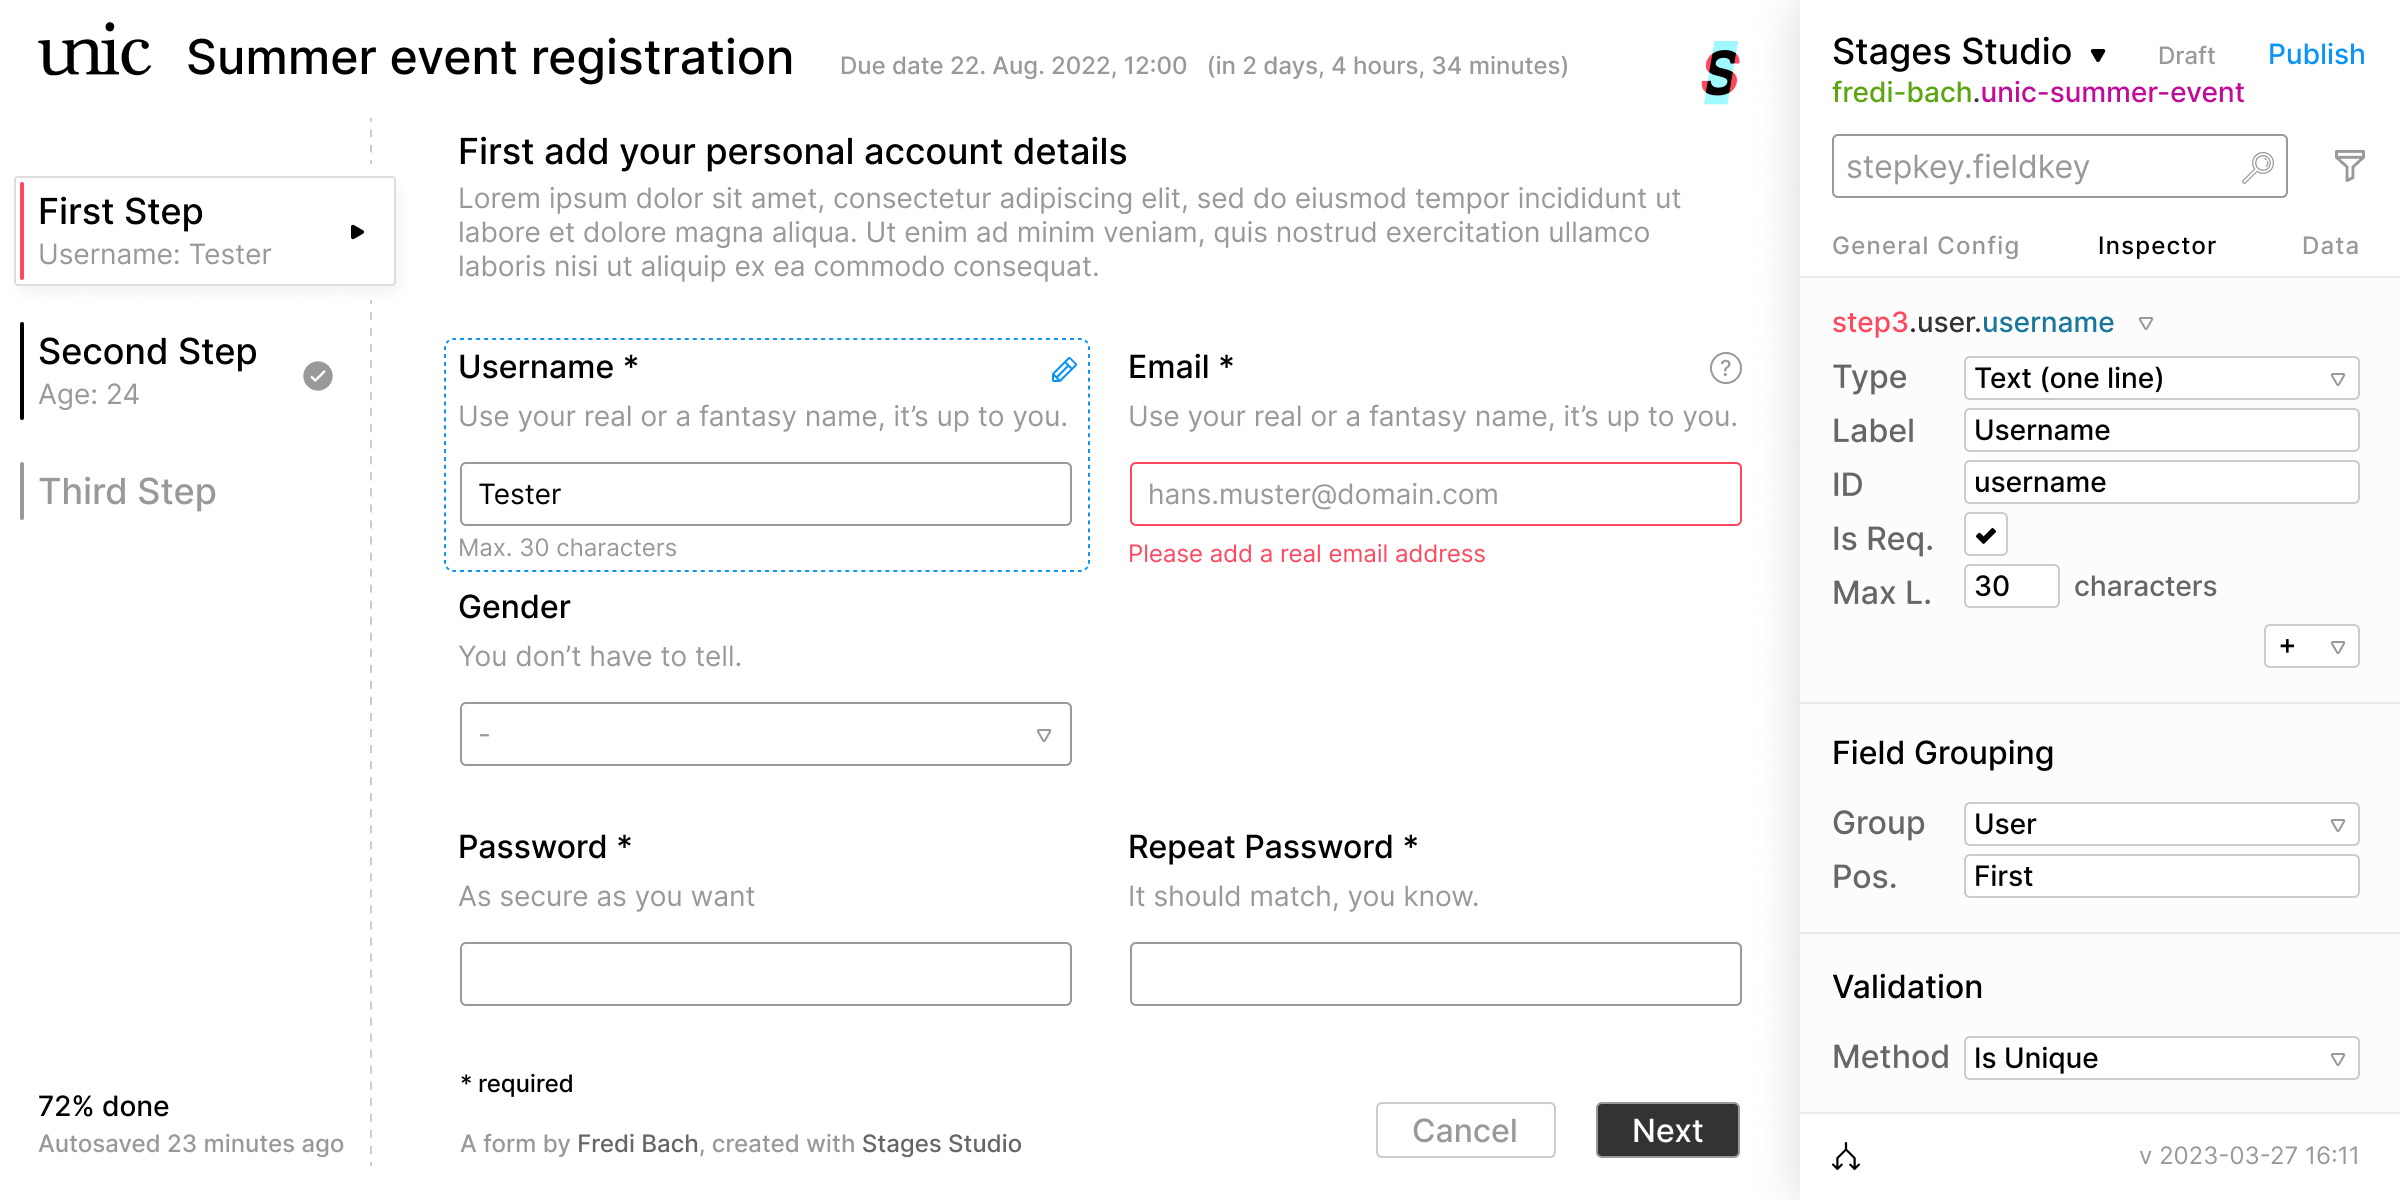Switch to the Data tab
The width and height of the screenshot is (2400, 1200).
[x=2330, y=246]
